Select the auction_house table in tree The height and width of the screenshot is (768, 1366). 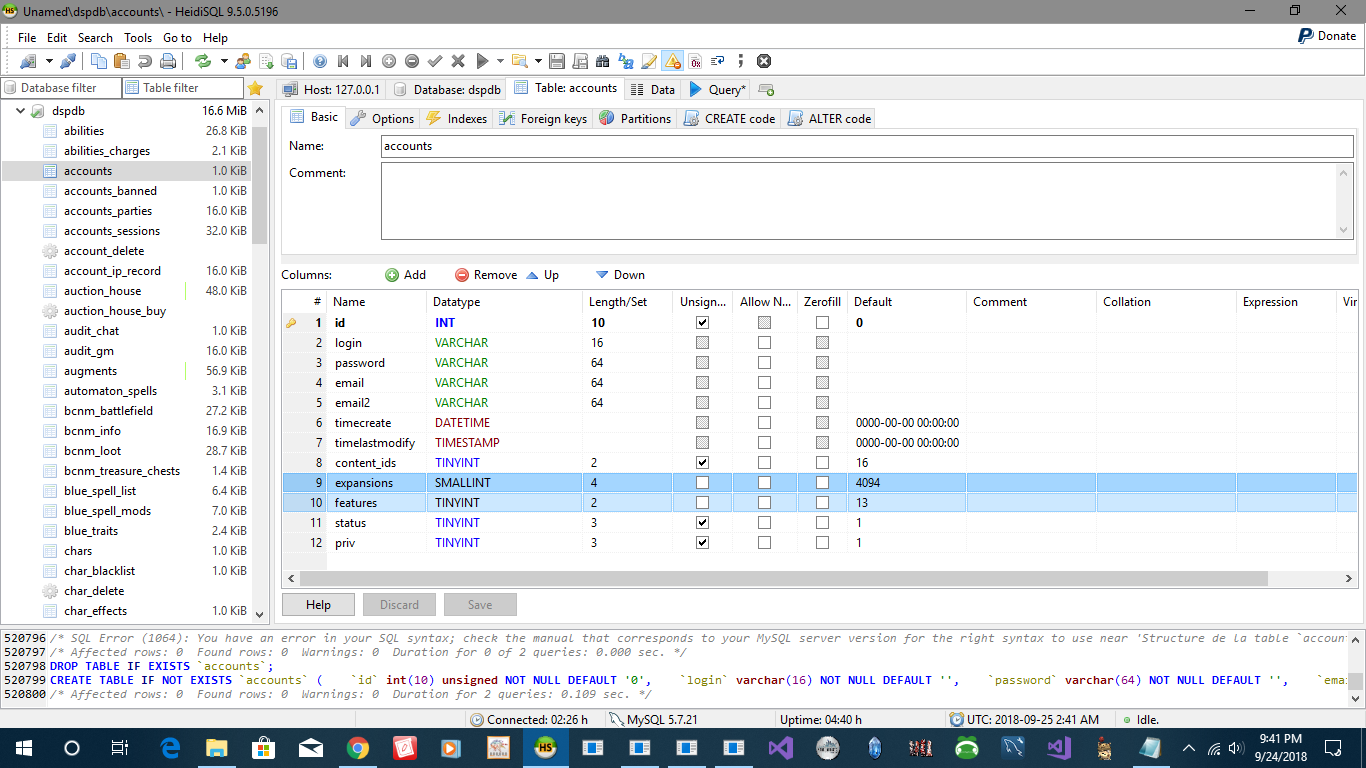(x=102, y=291)
